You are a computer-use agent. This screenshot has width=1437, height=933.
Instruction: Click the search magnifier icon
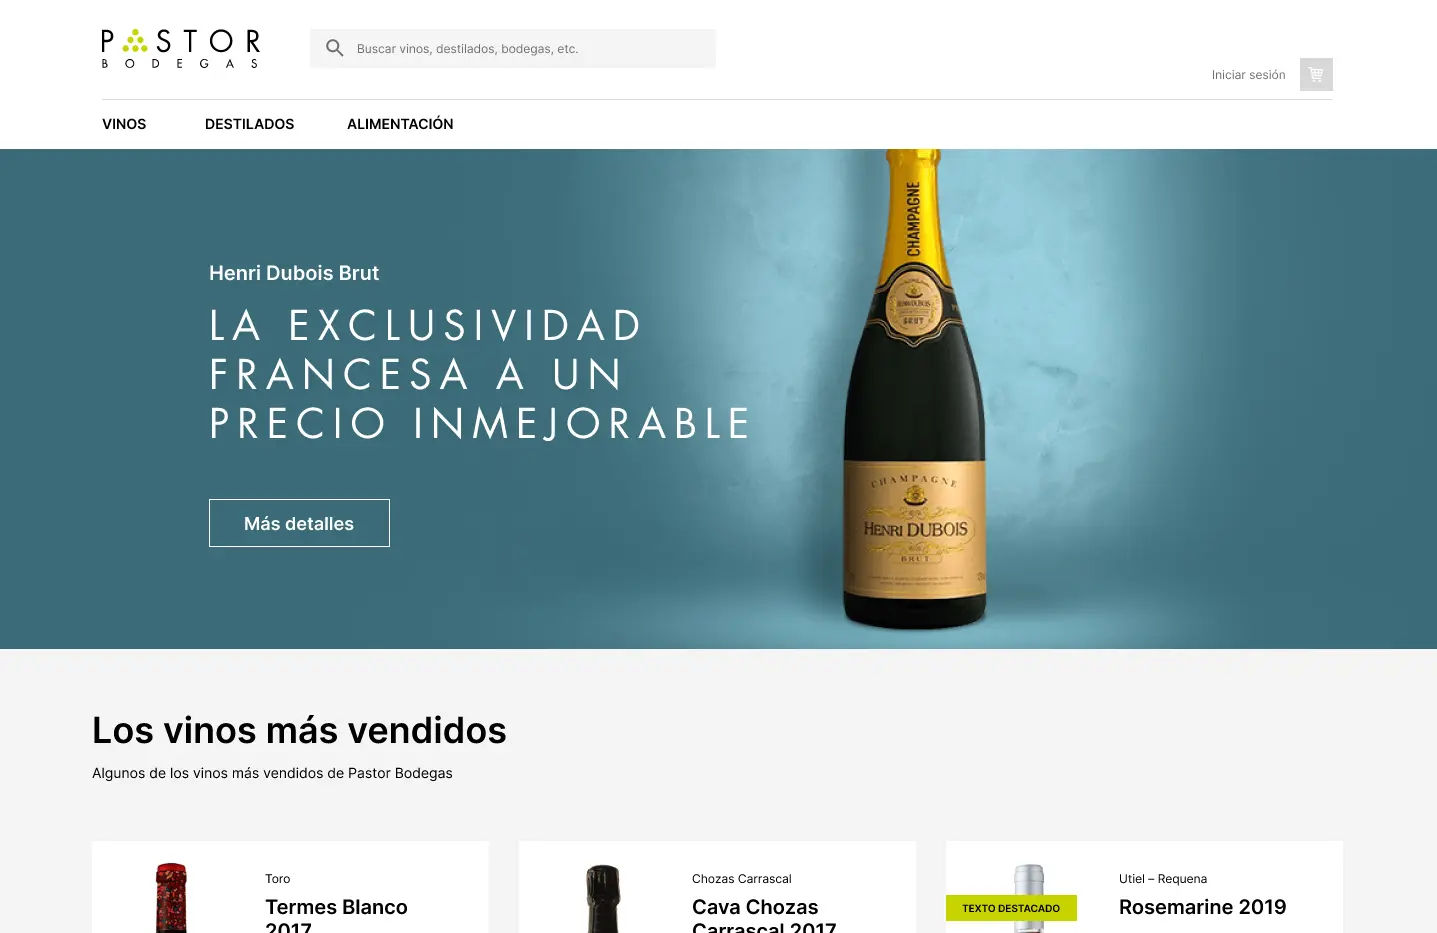[335, 48]
